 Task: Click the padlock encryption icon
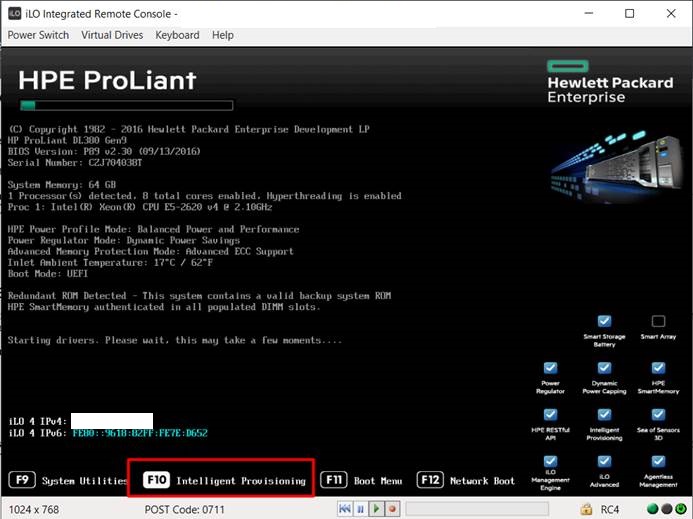[584, 509]
